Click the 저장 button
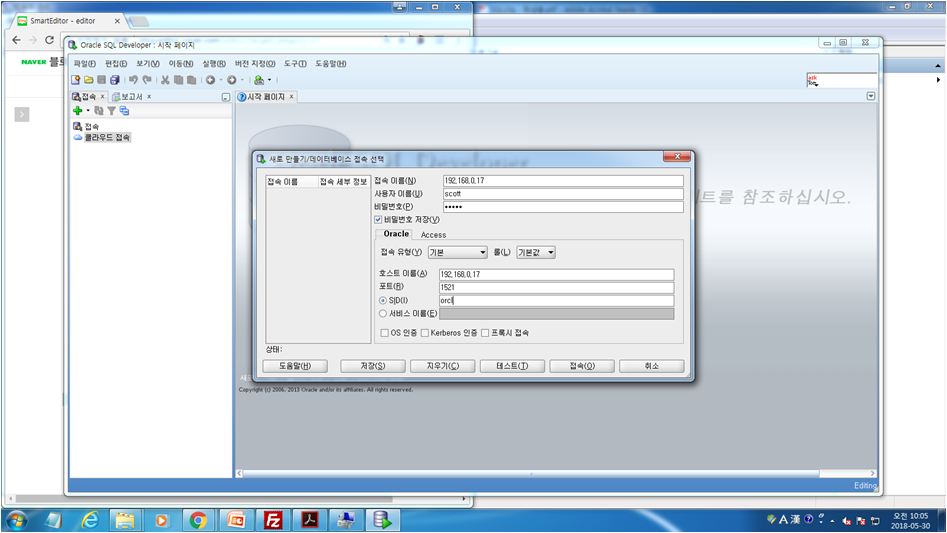Viewport: 947px width, 533px height. click(373, 366)
